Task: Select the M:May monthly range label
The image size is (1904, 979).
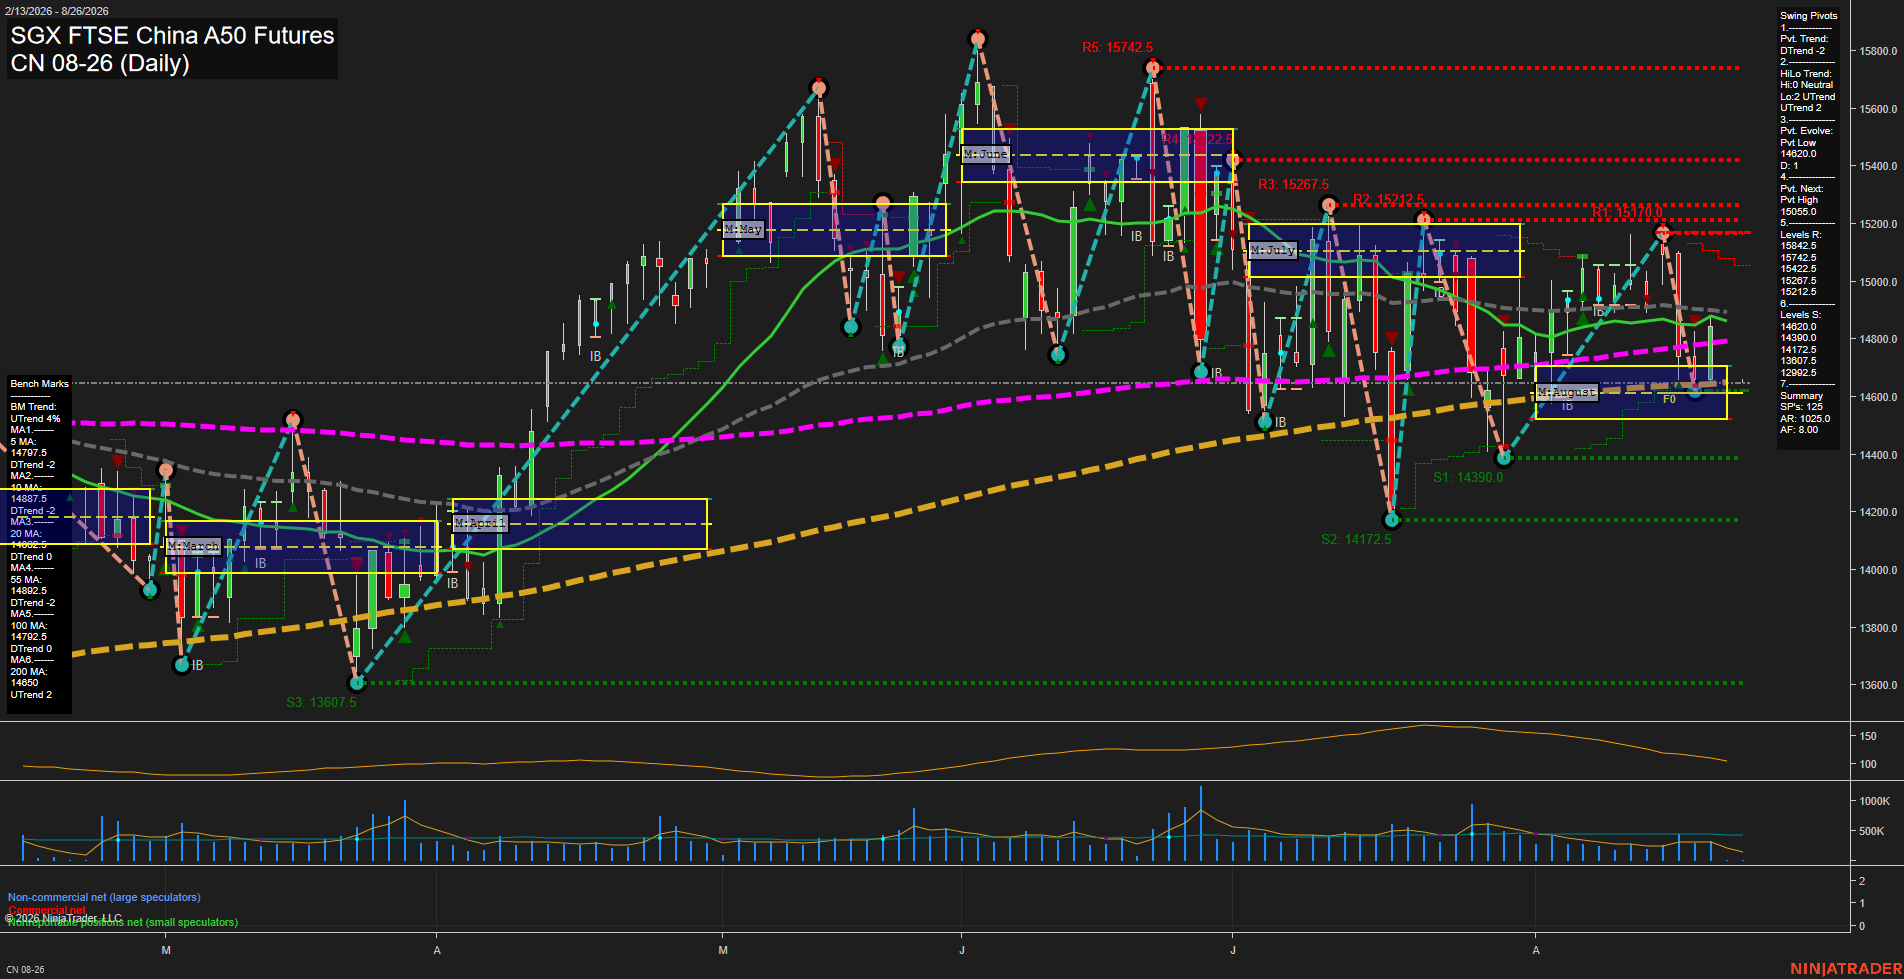Action: pyautogui.click(x=743, y=229)
